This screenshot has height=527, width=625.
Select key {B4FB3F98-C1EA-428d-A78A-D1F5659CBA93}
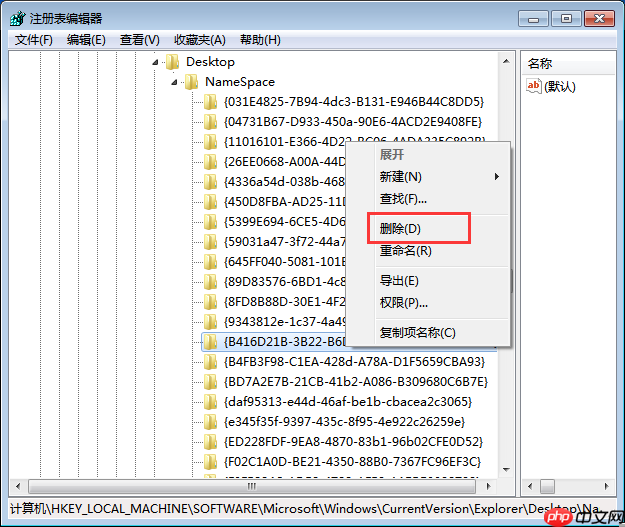pos(354,362)
